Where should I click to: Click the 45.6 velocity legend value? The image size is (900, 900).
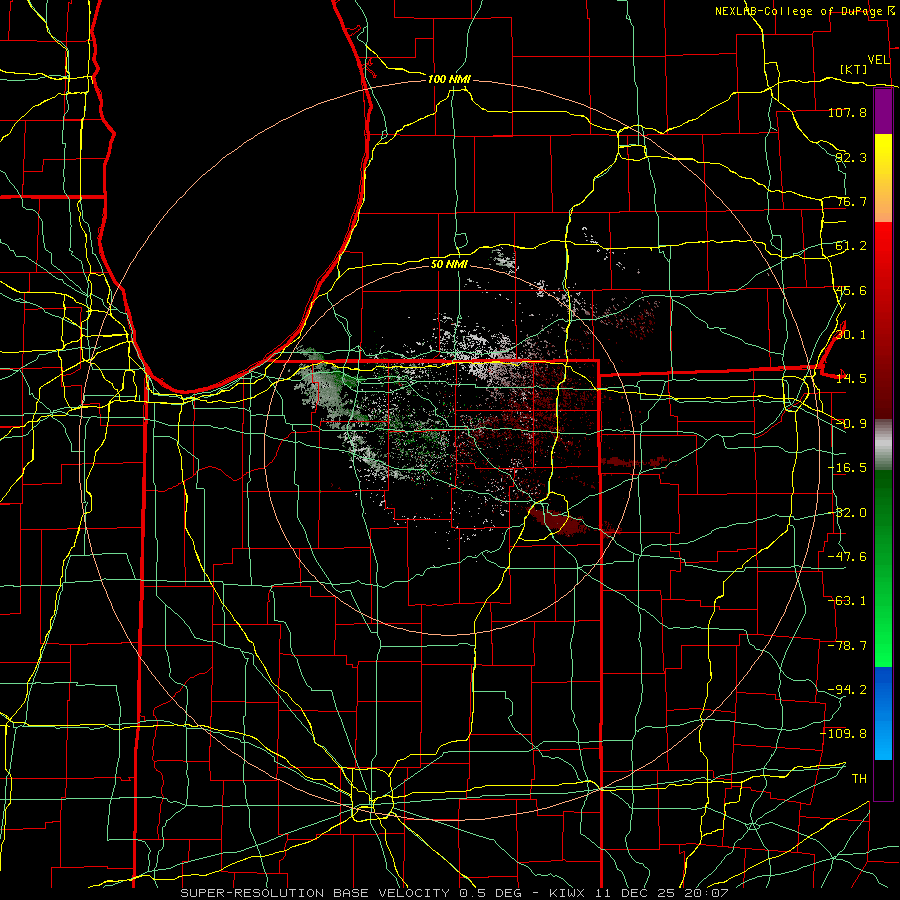point(851,290)
